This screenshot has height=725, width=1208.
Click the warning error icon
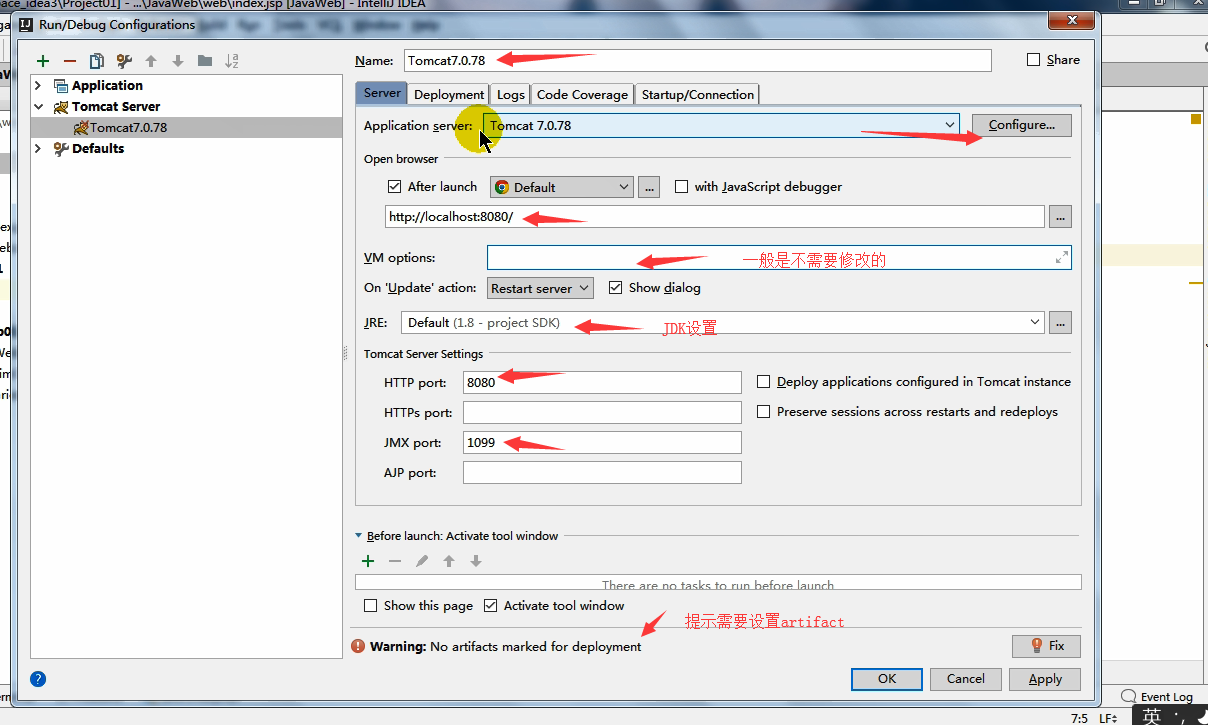(359, 647)
